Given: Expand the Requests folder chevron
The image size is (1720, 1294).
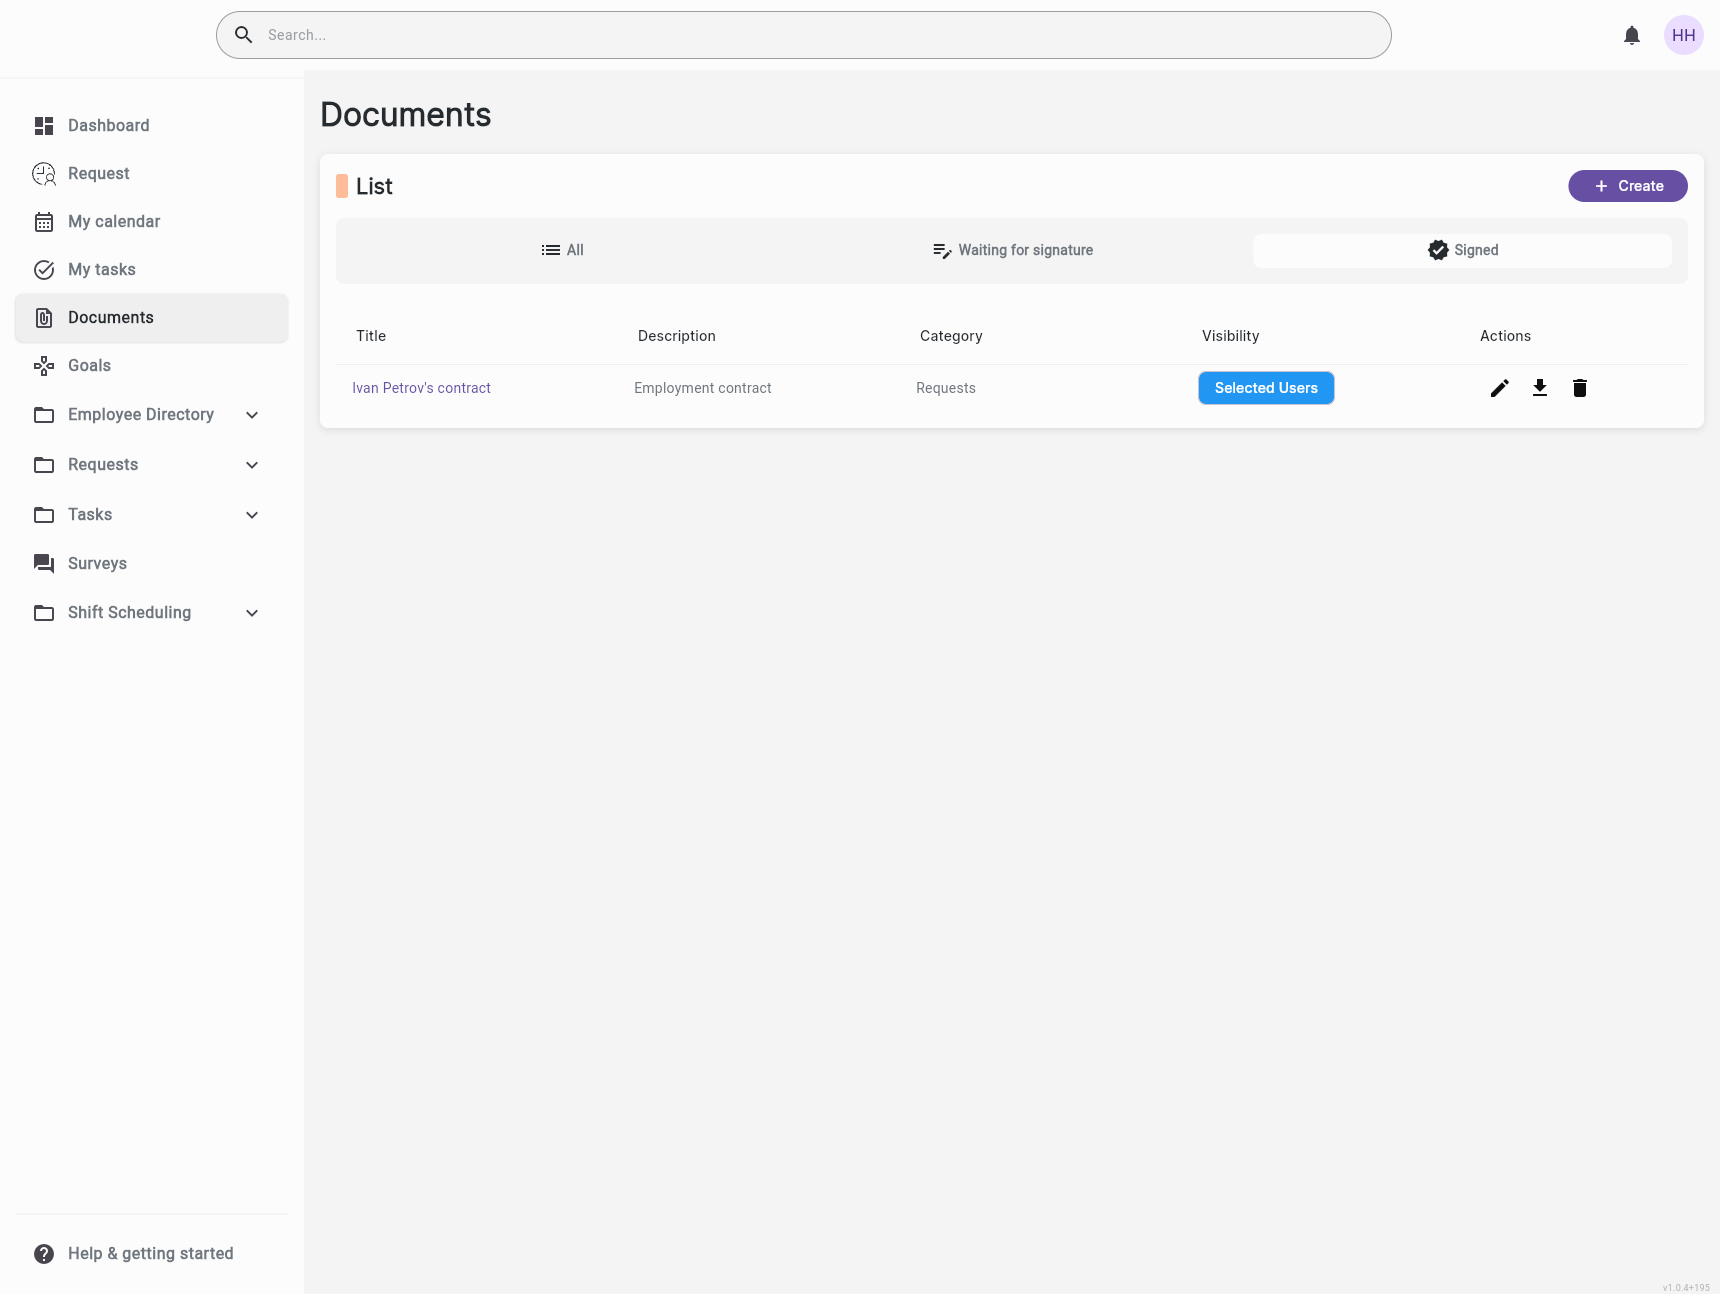Looking at the screenshot, I should click(x=252, y=465).
